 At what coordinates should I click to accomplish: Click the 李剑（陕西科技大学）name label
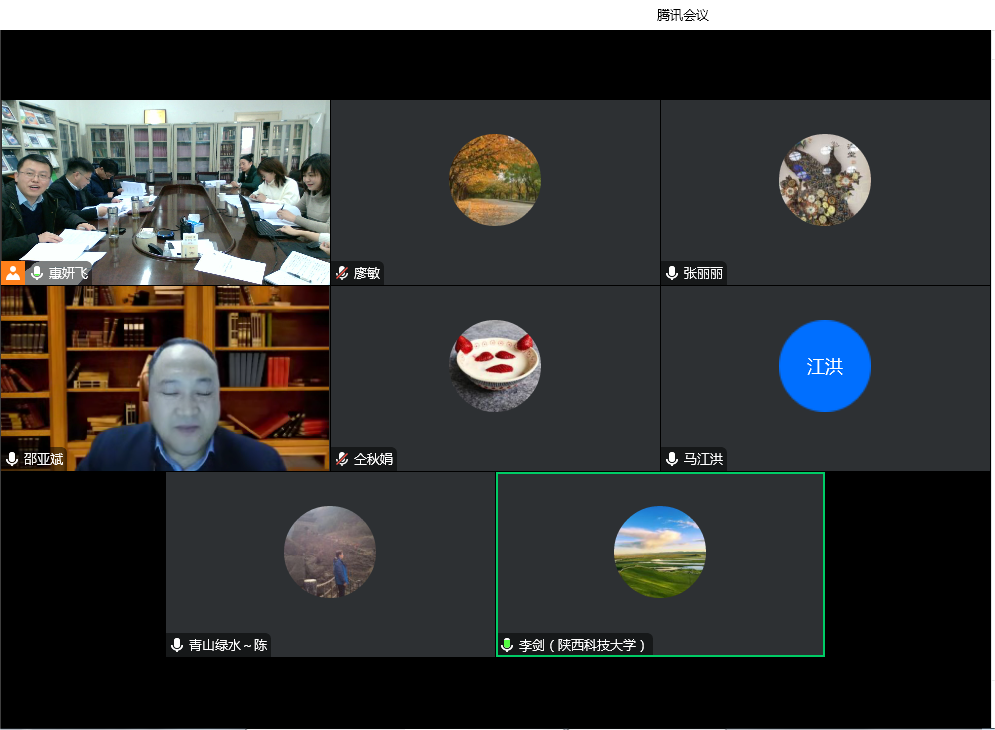(x=582, y=645)
